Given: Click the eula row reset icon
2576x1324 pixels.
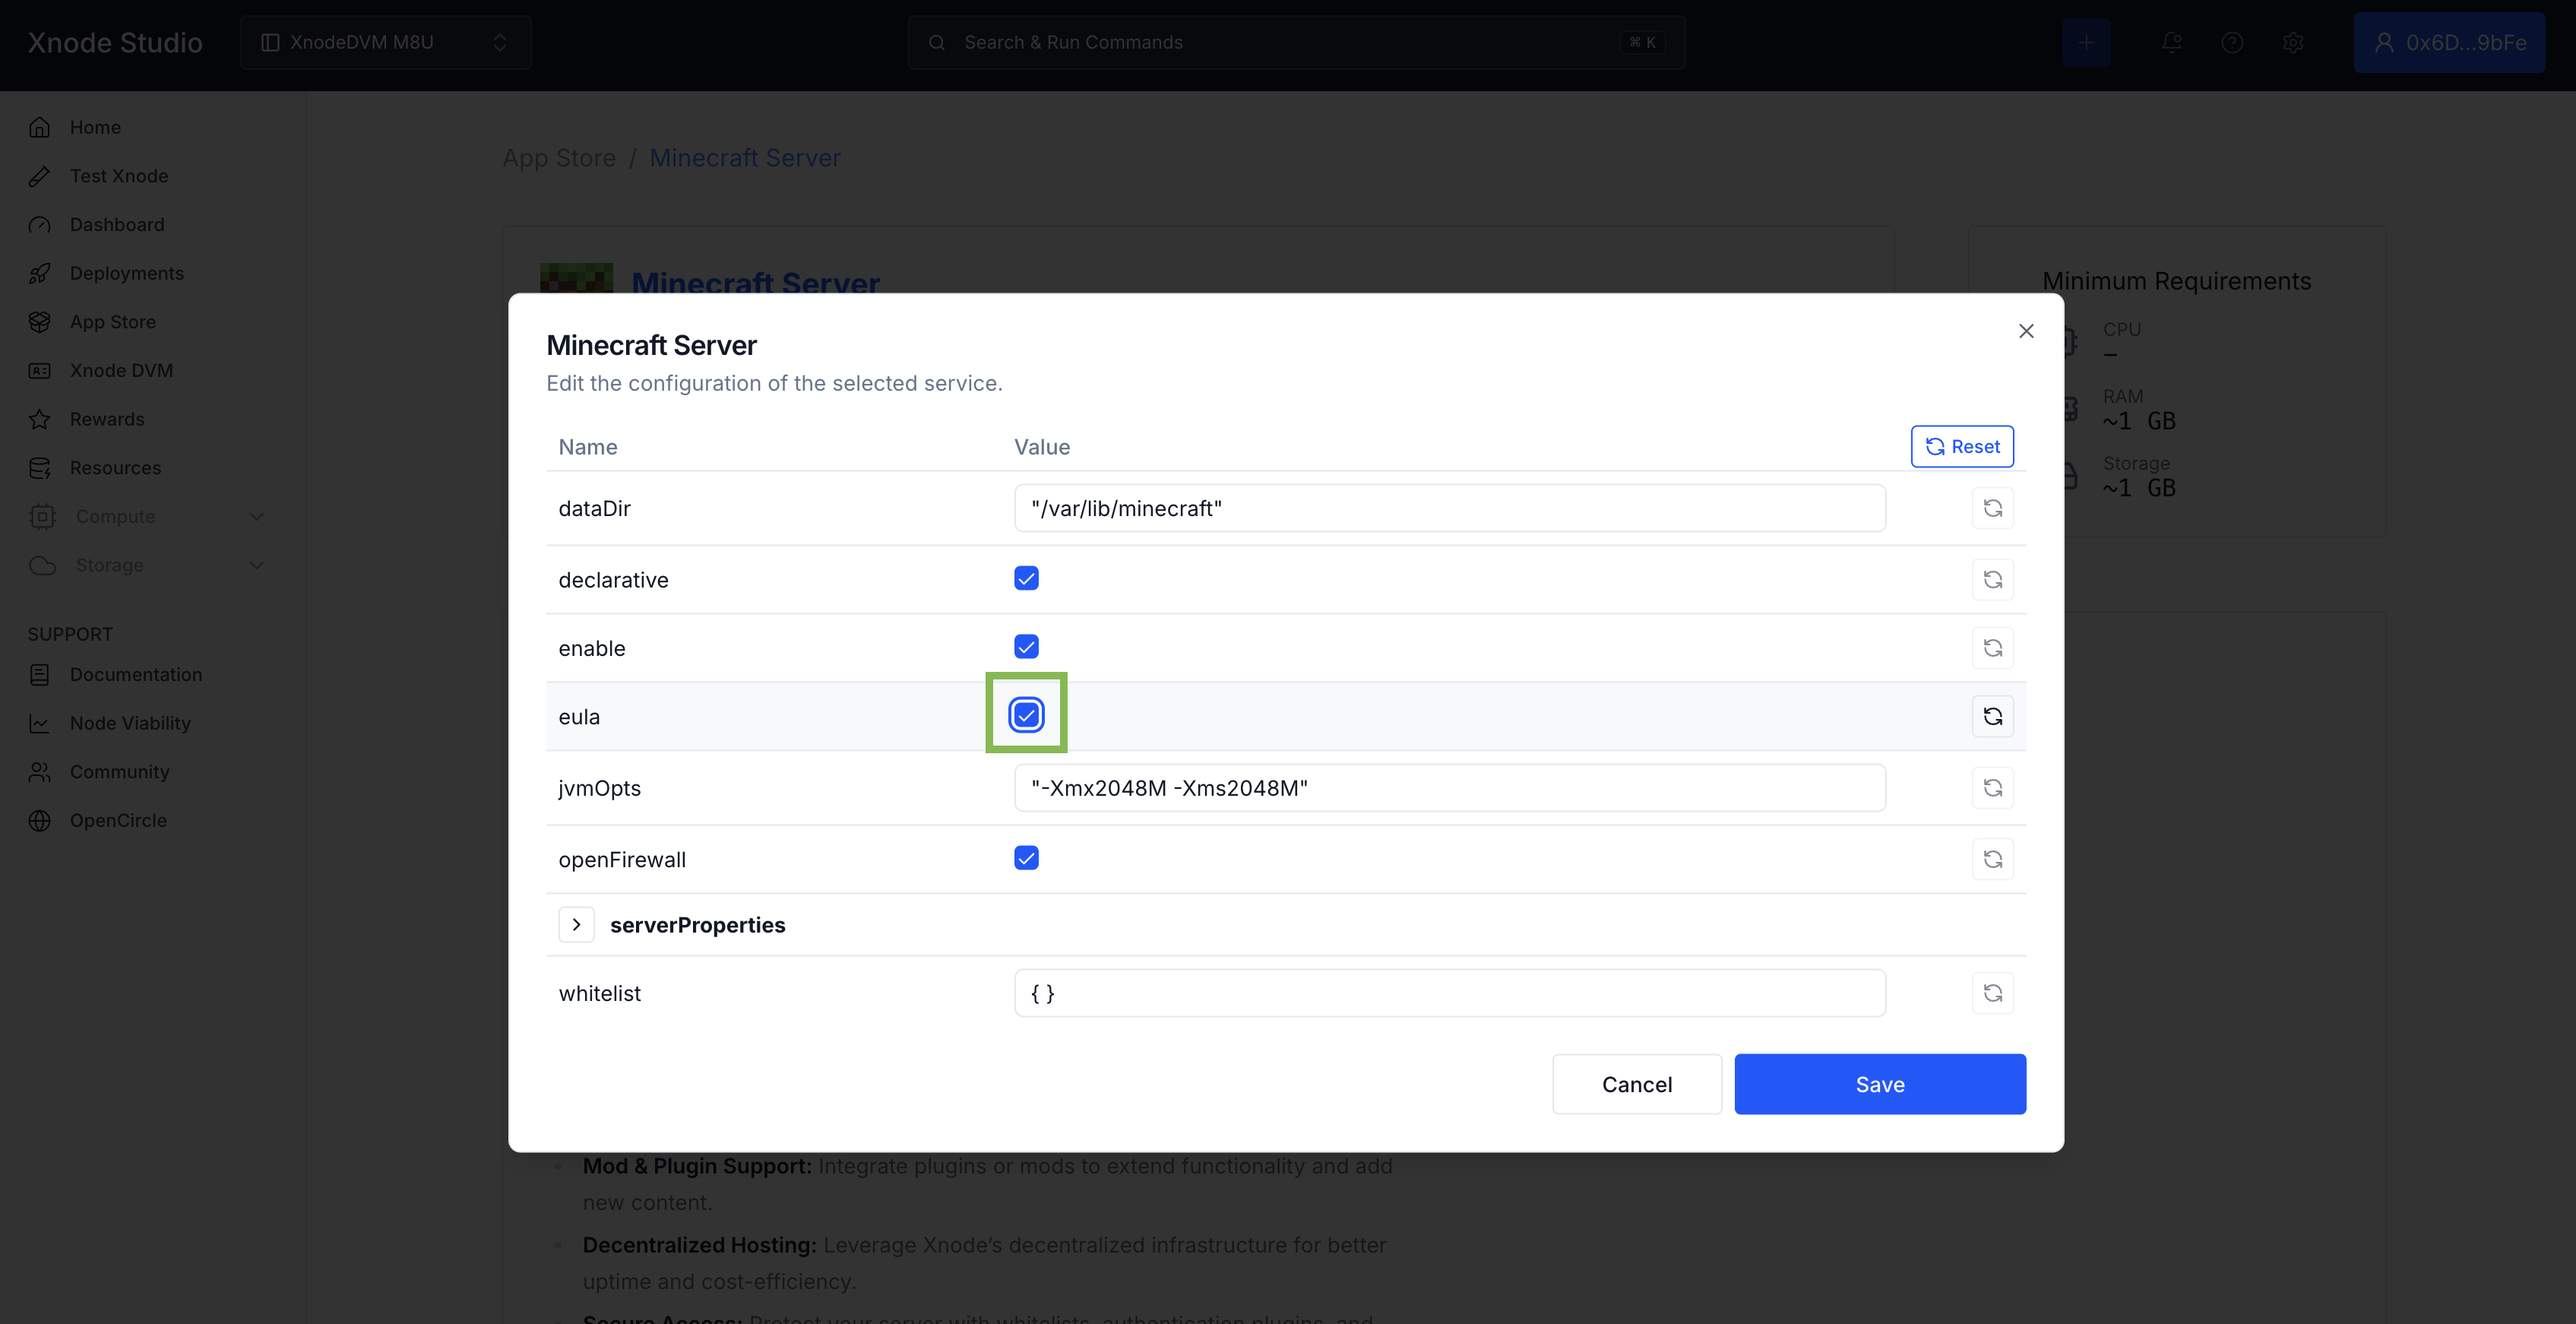Looking at the screenshot, I should click(x=1992, y=716).
